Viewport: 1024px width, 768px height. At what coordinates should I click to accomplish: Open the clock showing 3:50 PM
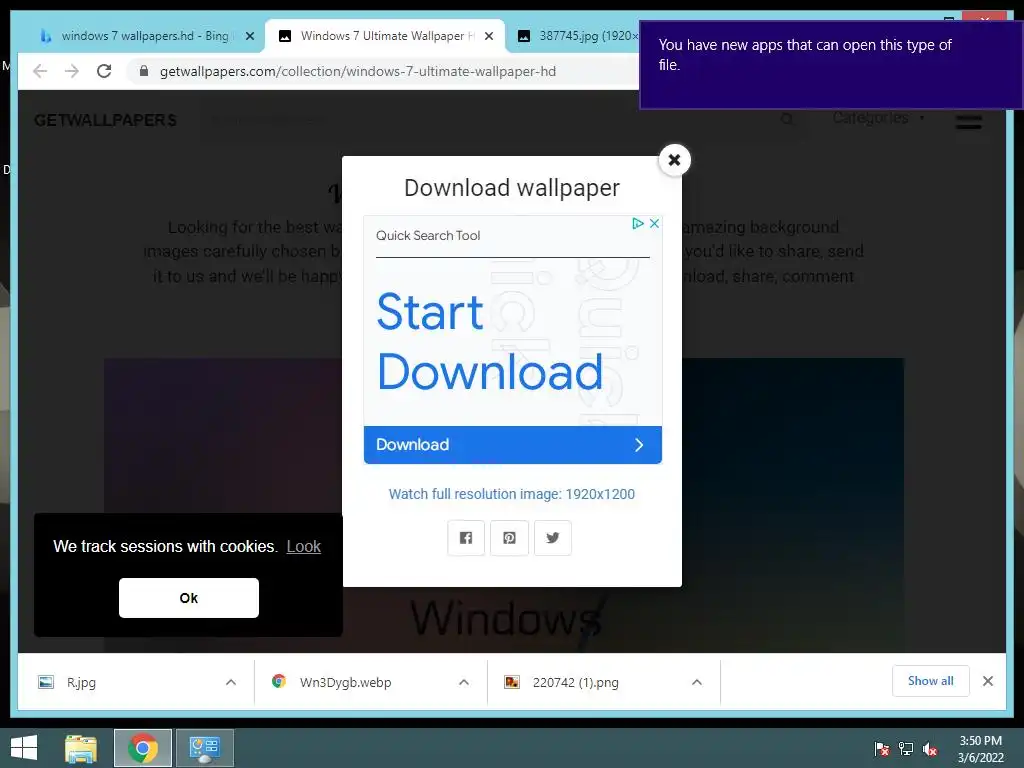980,749
